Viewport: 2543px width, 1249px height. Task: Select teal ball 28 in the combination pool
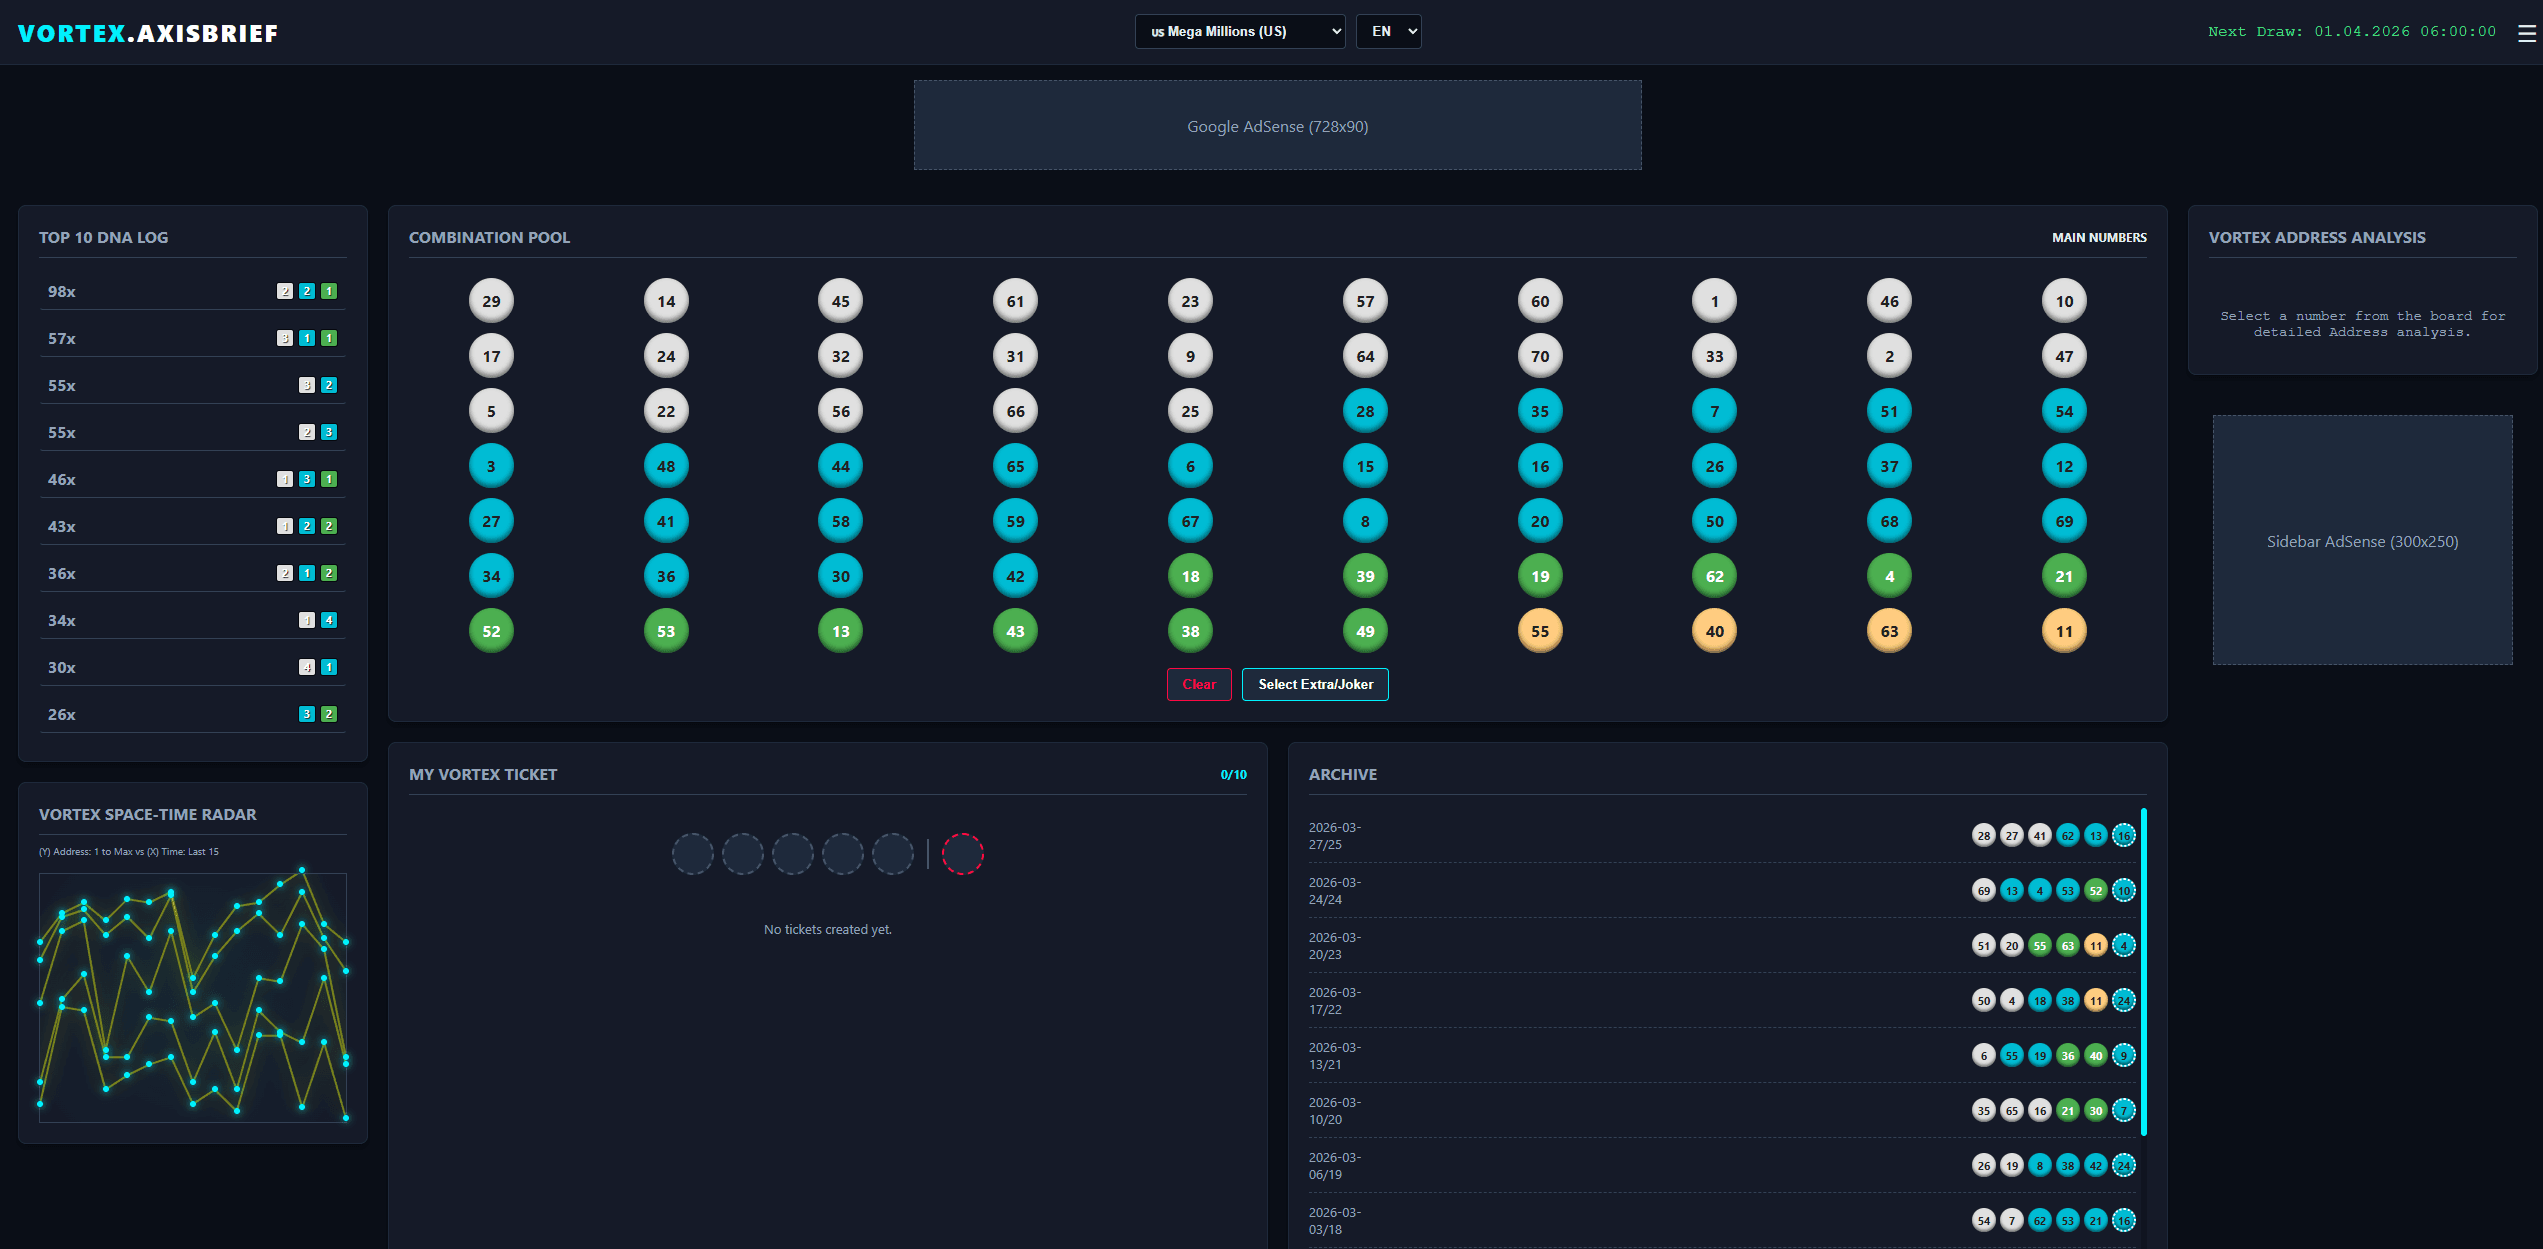[1364, 410]
